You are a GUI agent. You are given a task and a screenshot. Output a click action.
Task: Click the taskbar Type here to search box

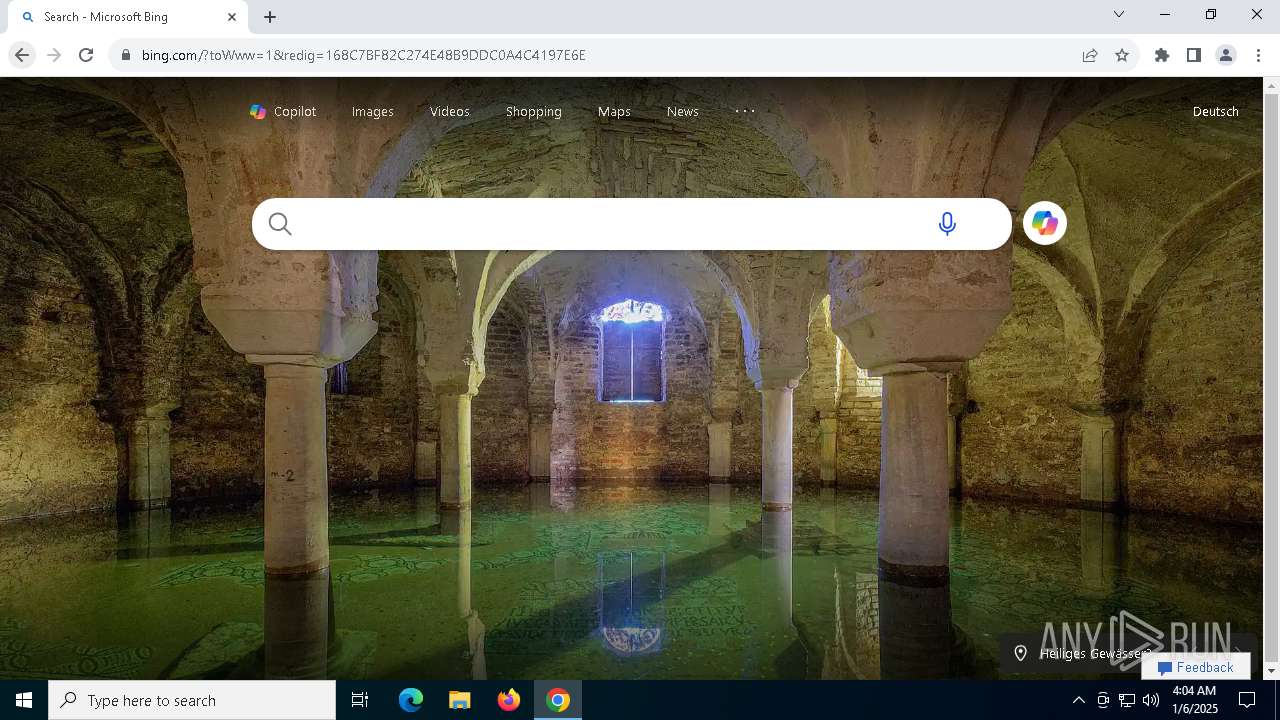point(192,700)
